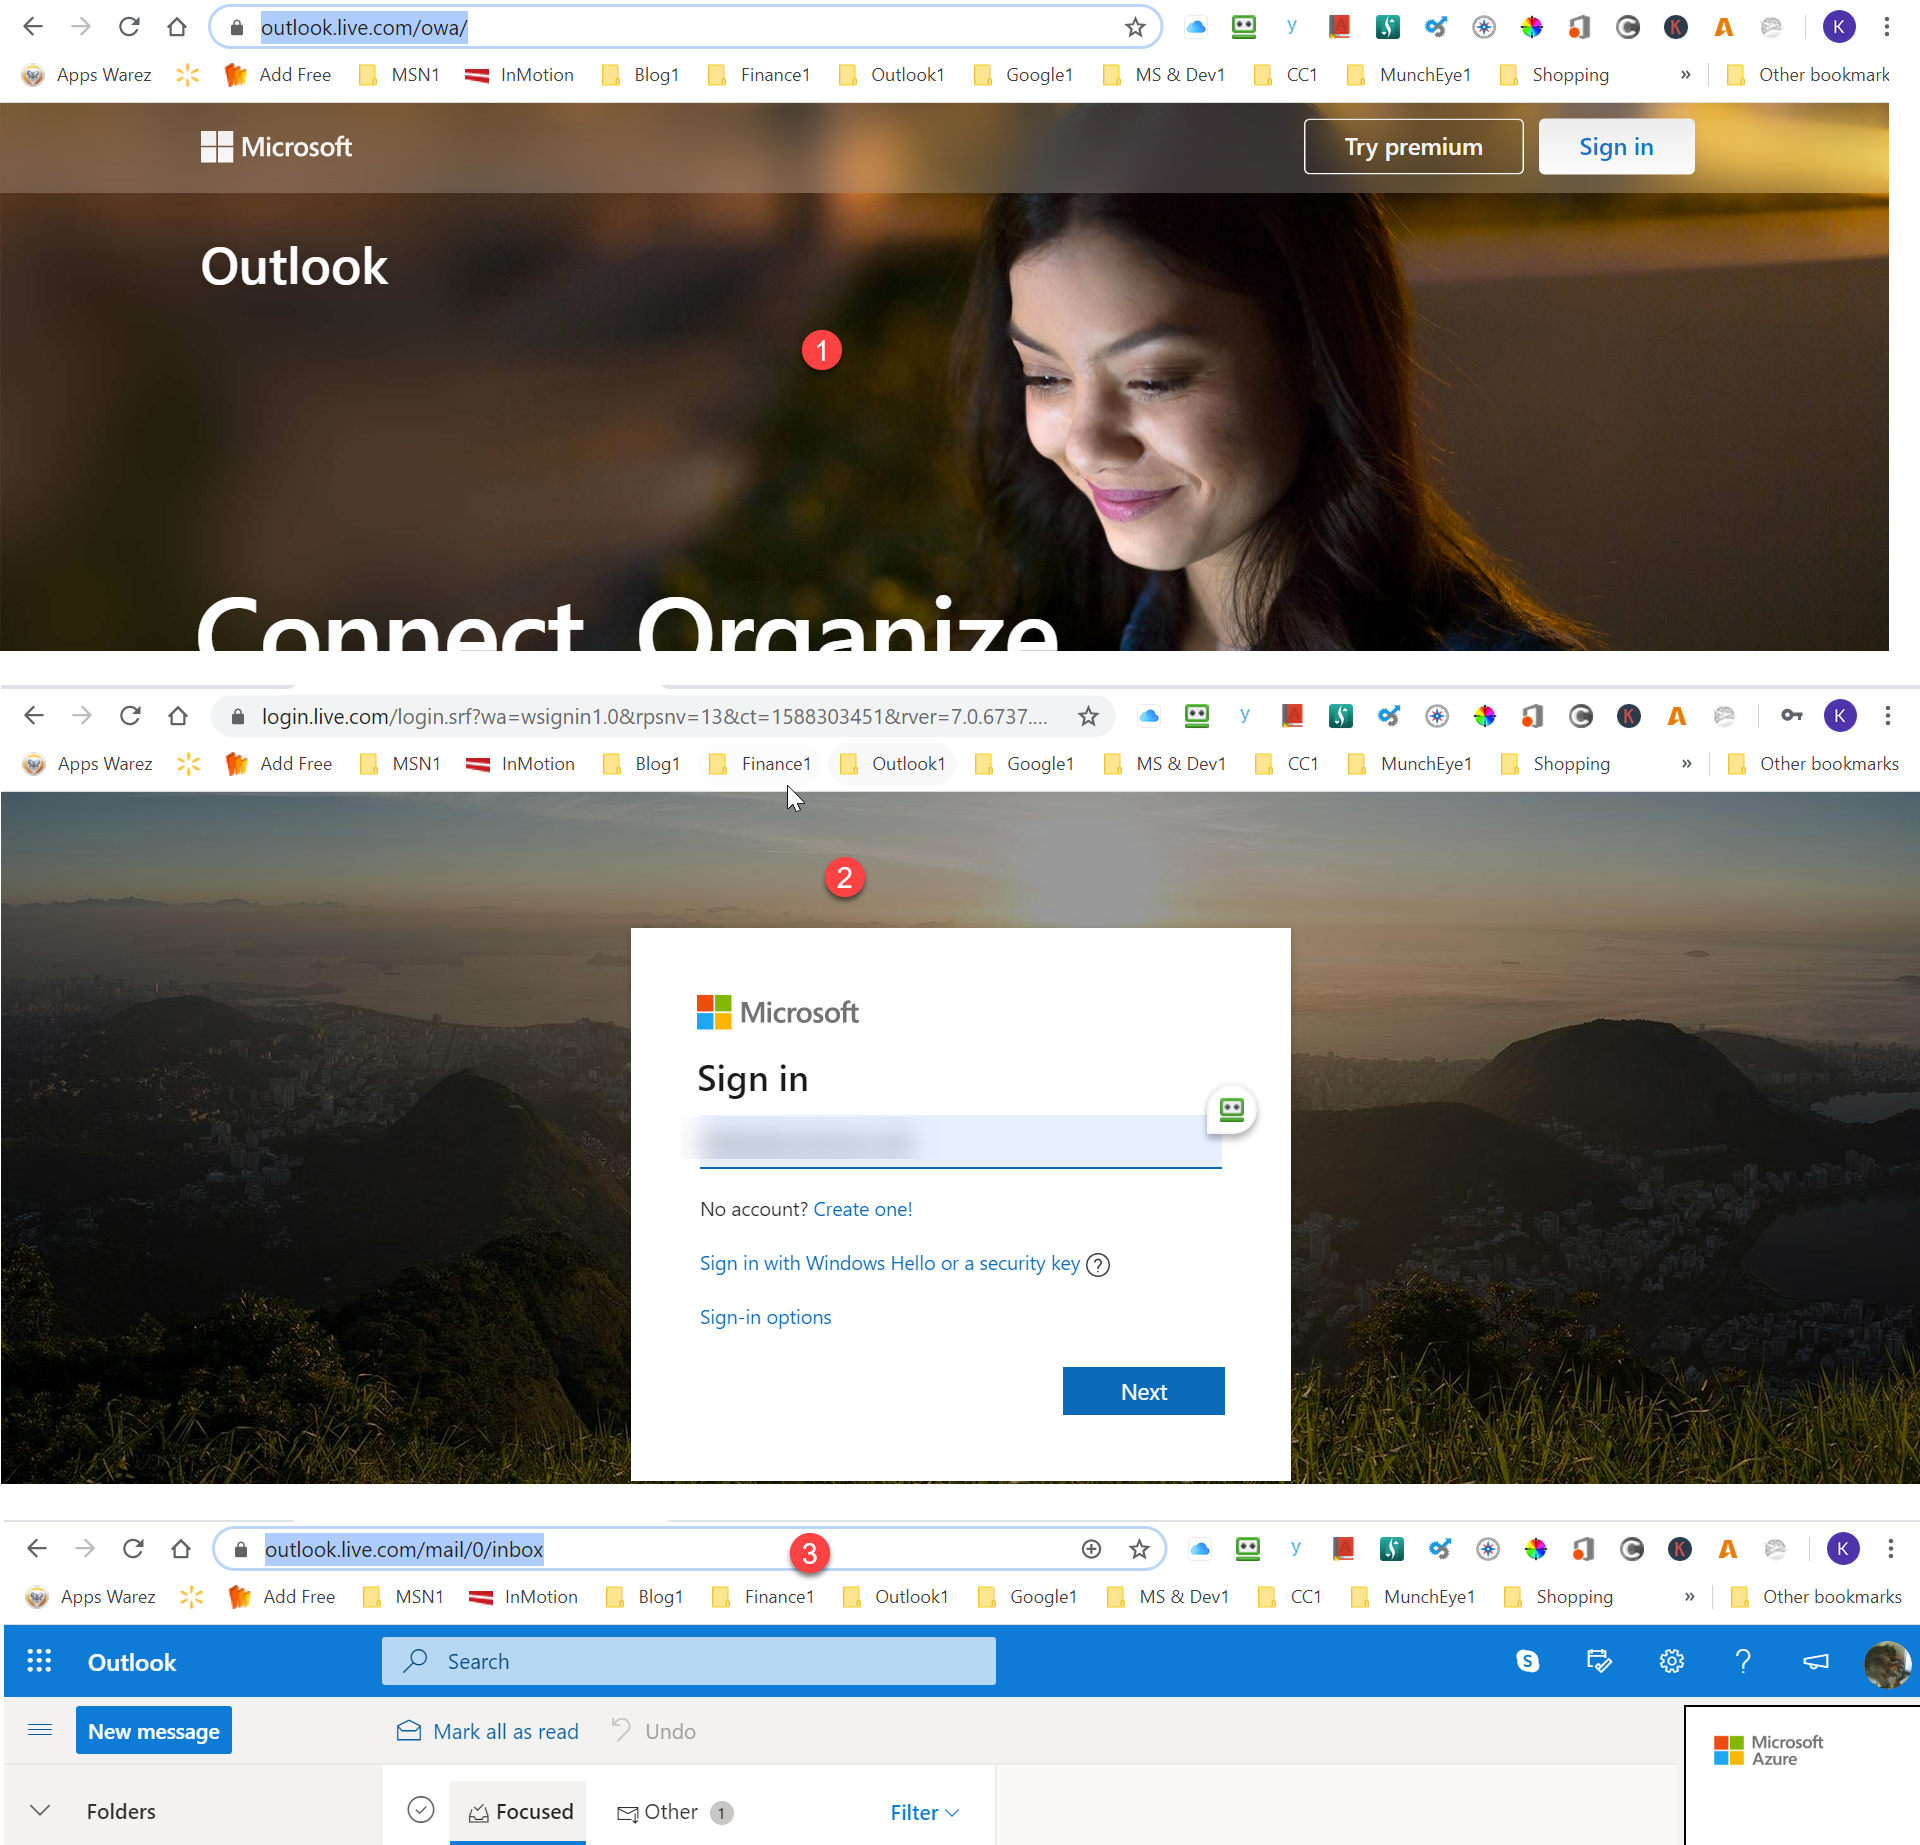Open Skype from Outlook header
The height and width of the screenshot is (1845, 1920).
tap(1527, 1661)
